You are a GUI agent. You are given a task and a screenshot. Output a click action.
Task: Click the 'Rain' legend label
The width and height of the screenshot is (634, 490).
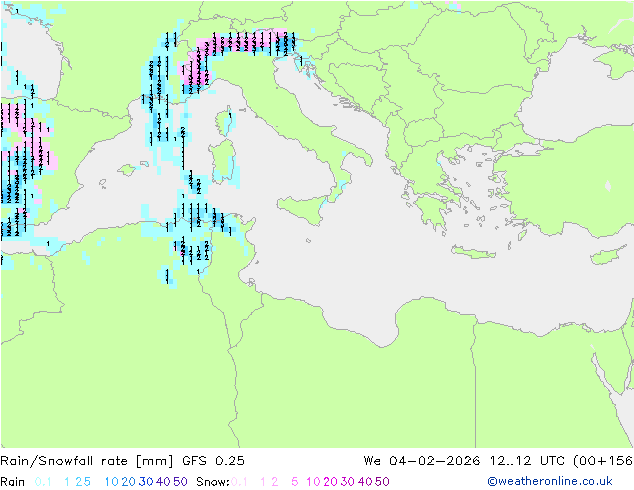[x=13, y=482]
